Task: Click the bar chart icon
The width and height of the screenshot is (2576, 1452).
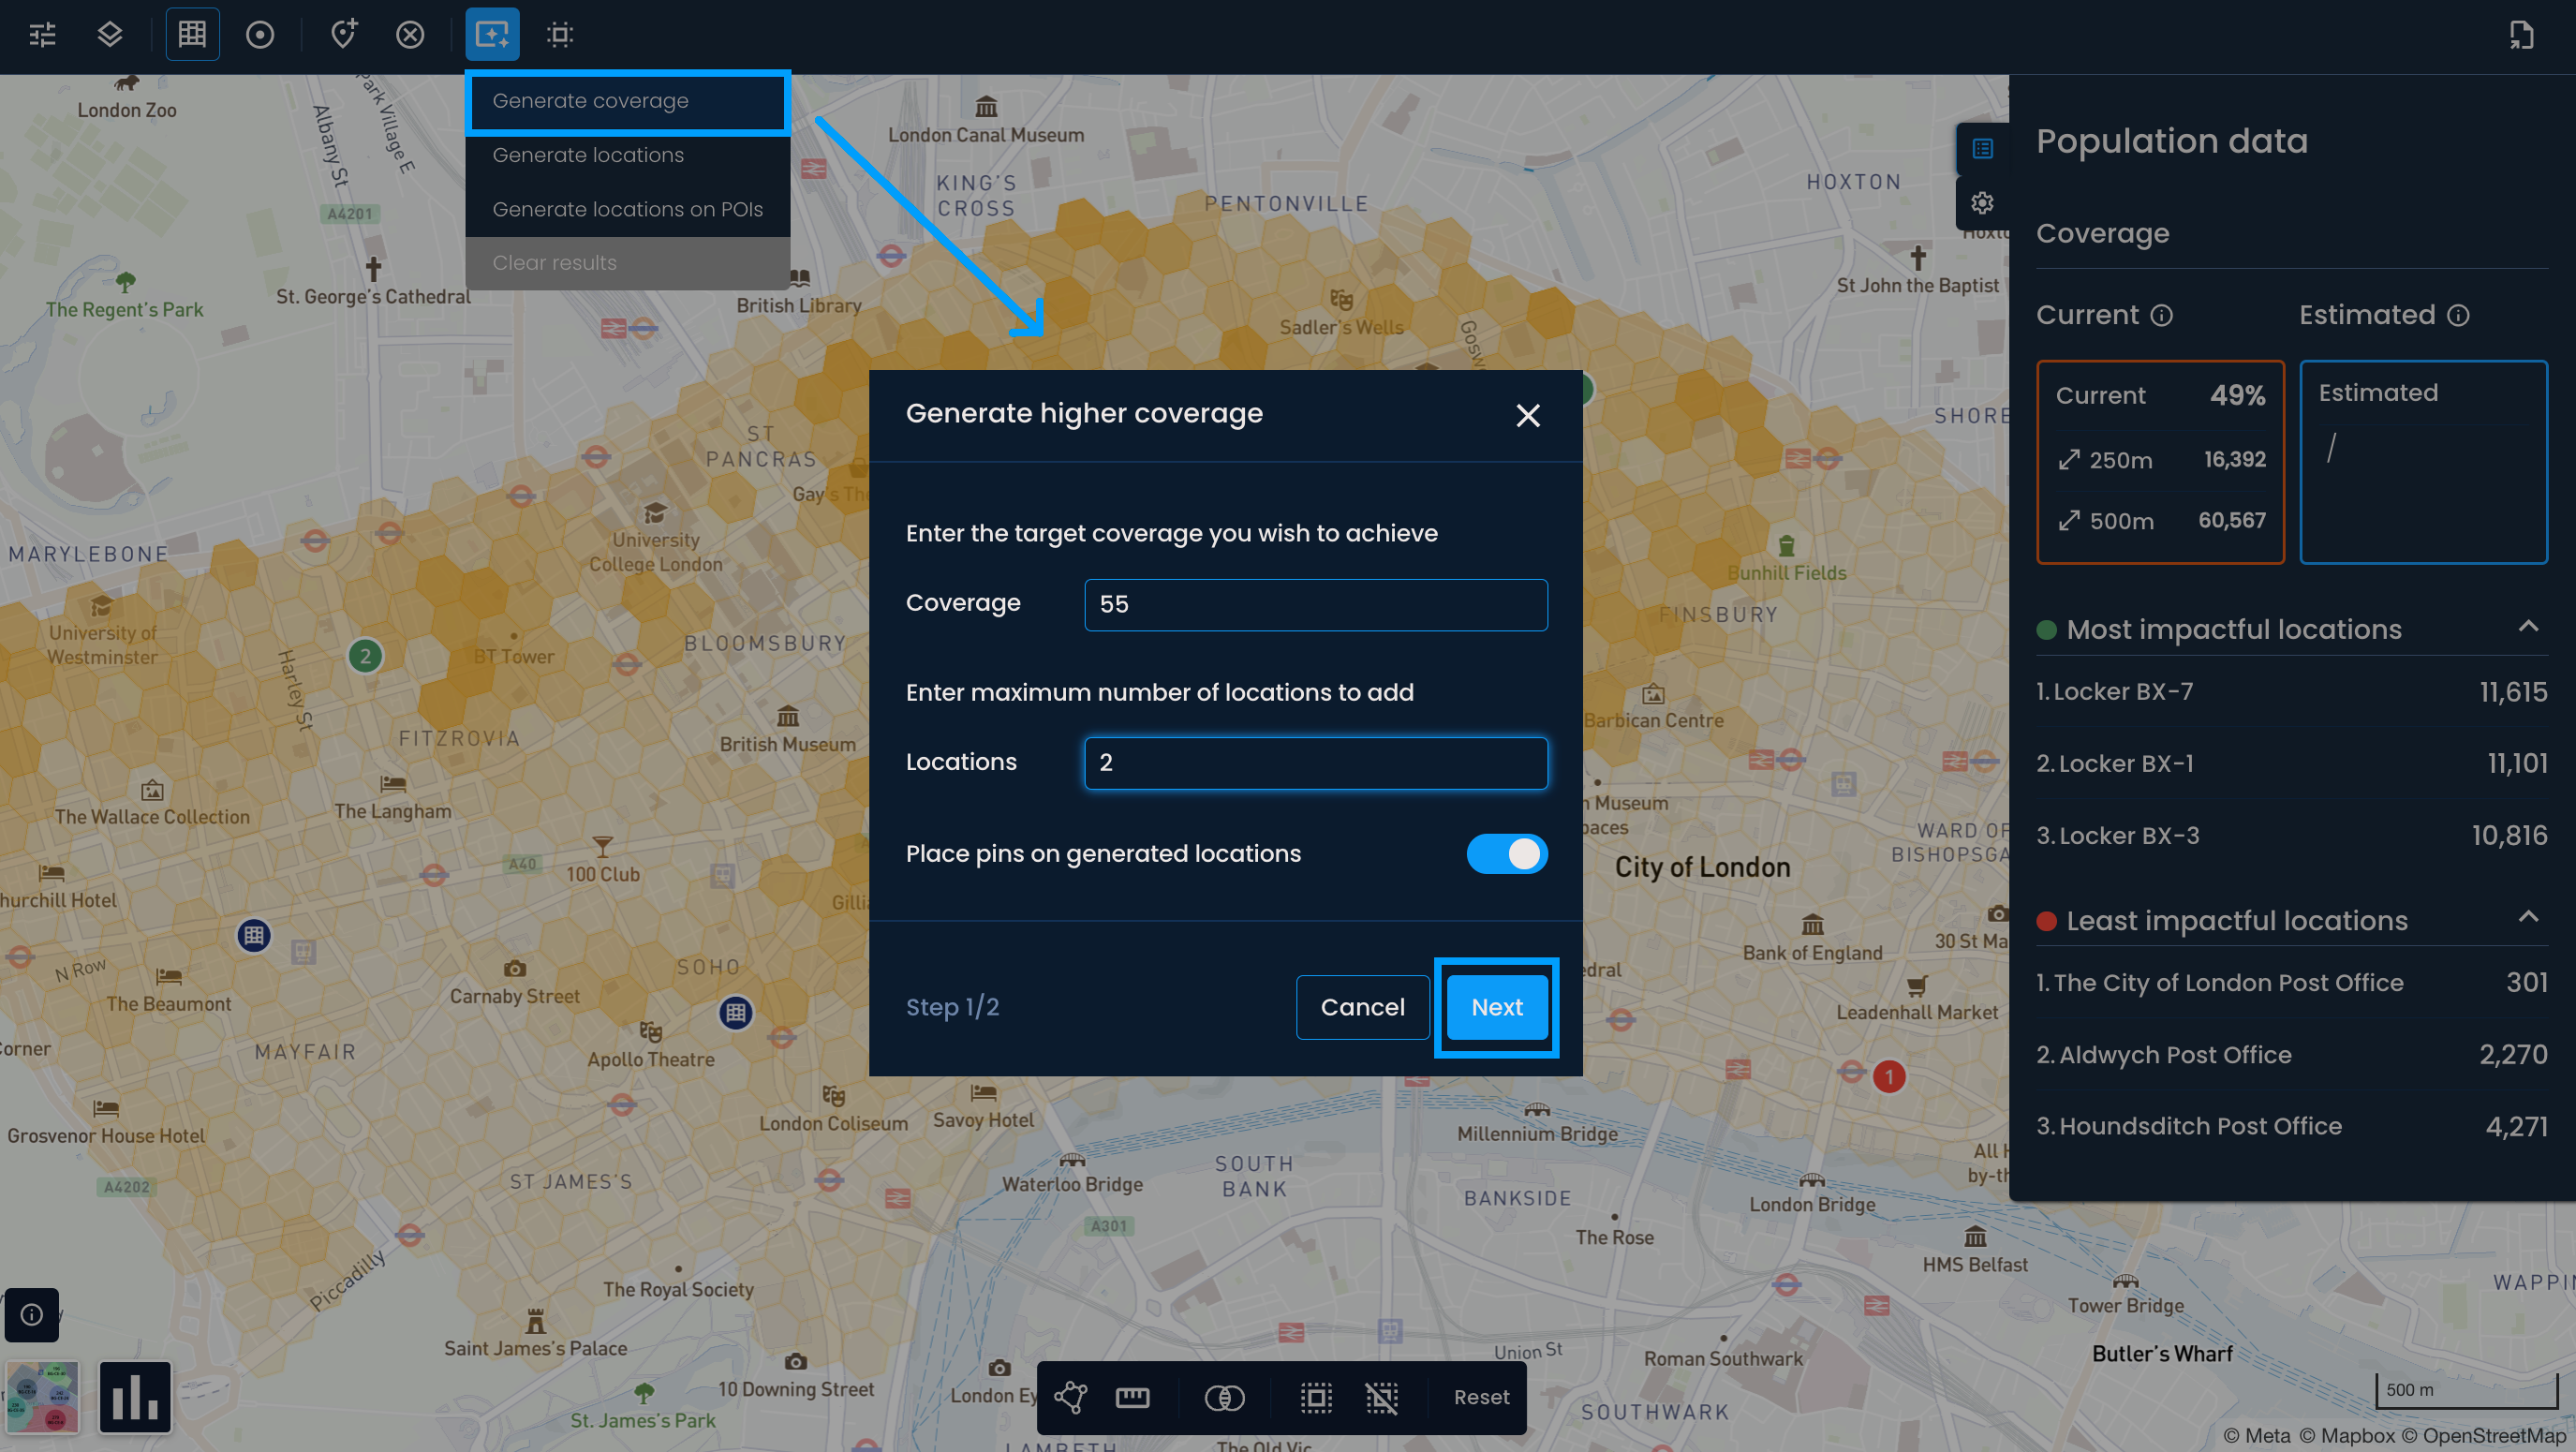Action: pos(135,1397)
